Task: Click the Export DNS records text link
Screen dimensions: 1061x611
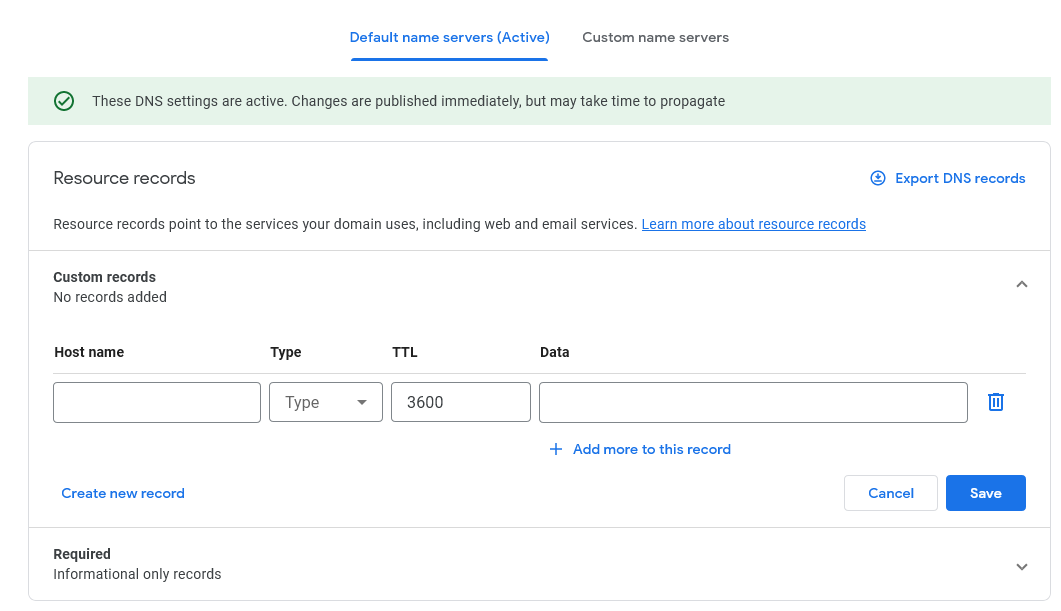Action: point(960,178)
